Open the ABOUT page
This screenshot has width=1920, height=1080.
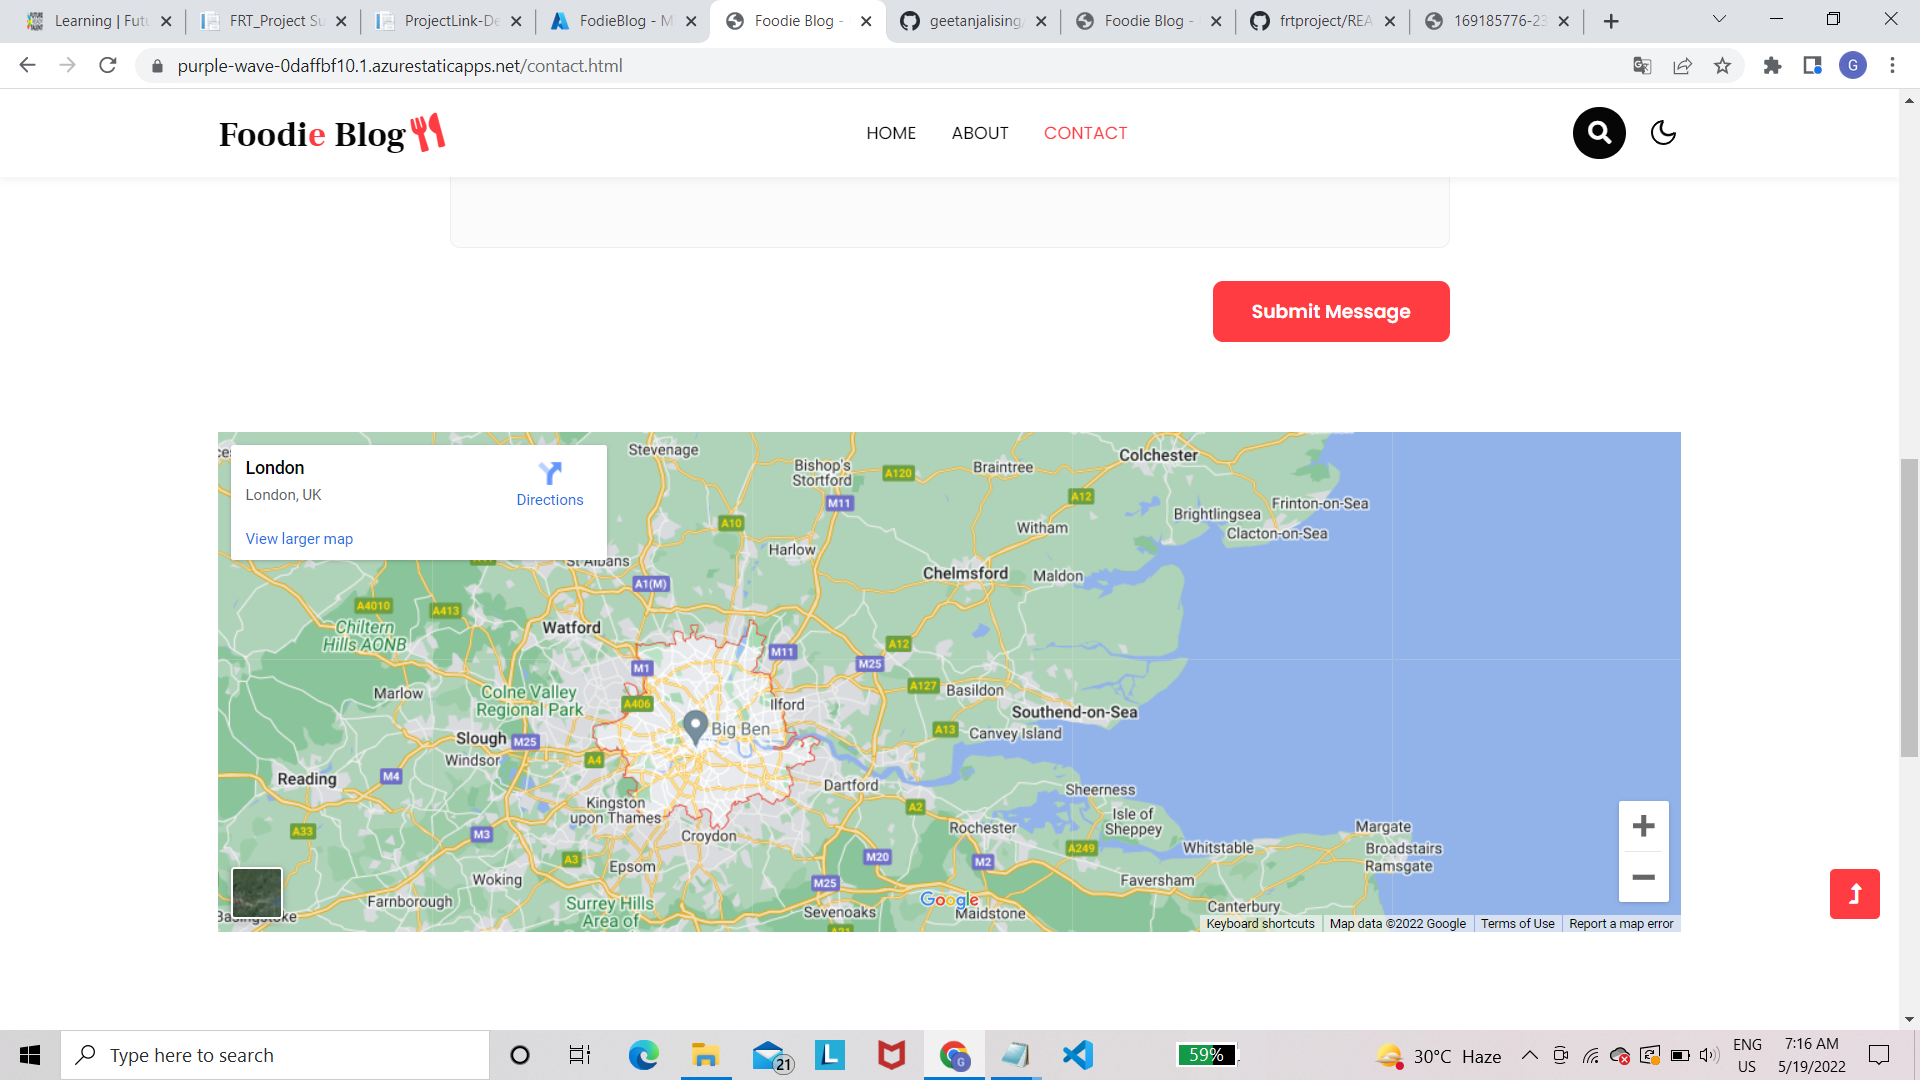click(x=979, y=133)
